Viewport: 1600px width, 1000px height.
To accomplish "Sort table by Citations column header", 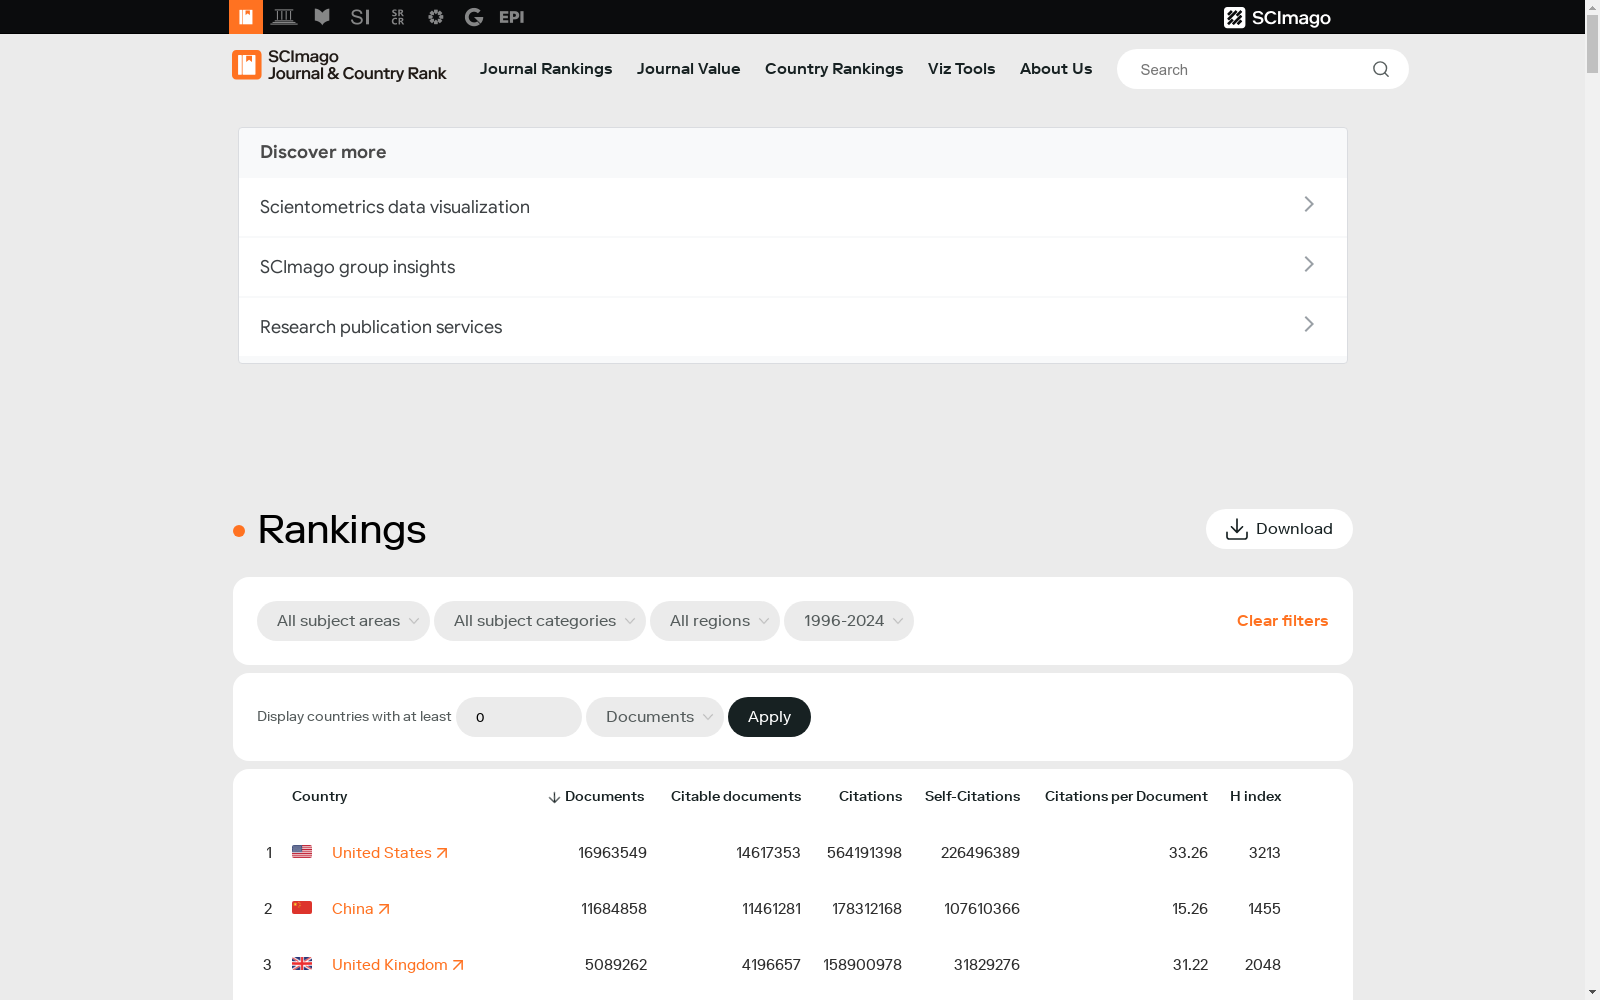I will click(870, 797).
